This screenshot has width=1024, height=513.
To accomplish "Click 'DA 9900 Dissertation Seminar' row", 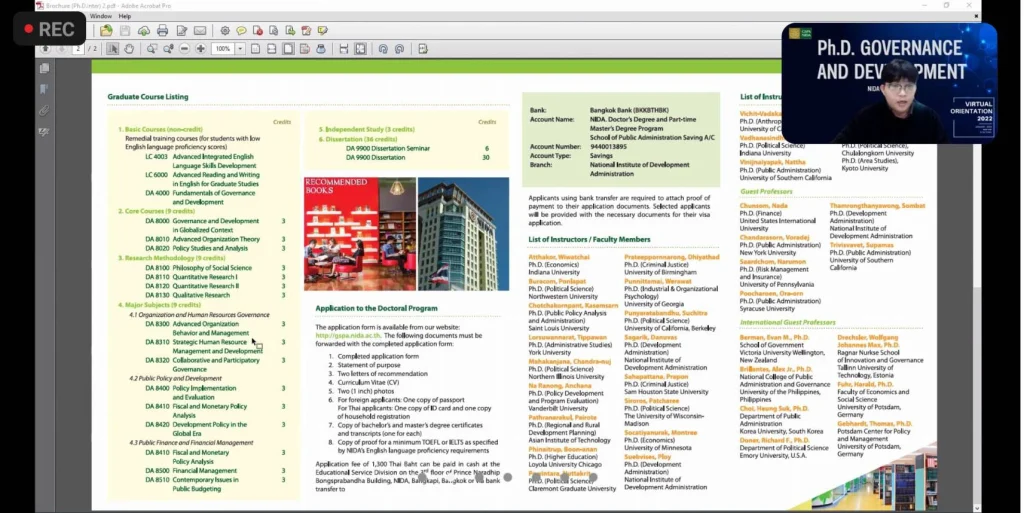I will [417, 148].
